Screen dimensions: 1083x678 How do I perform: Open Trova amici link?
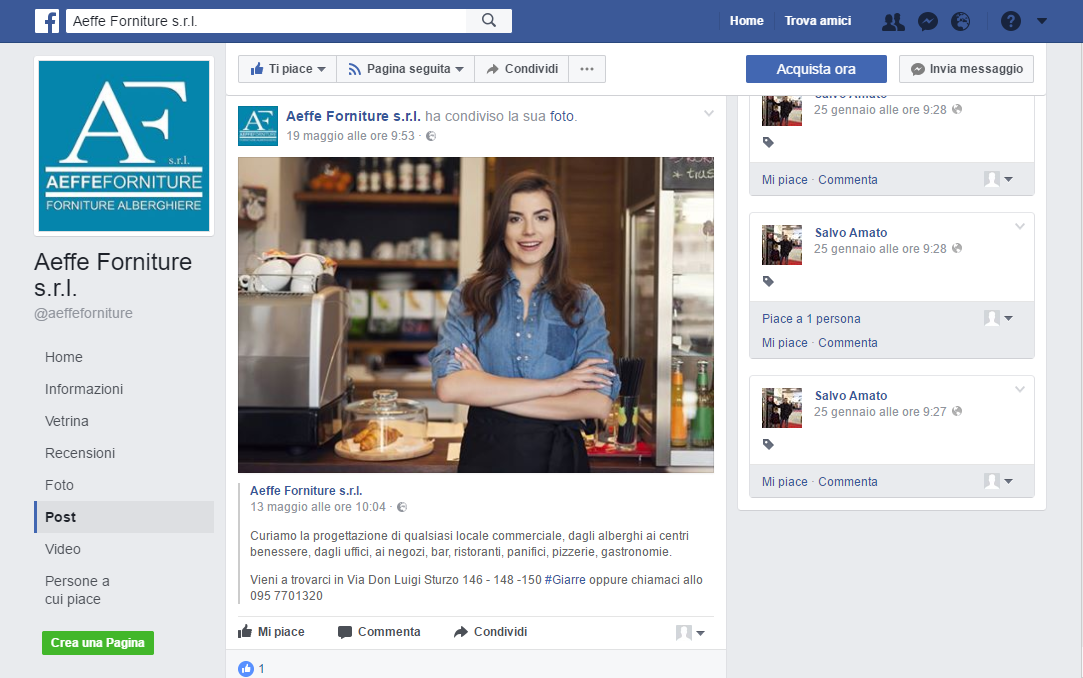818,21
